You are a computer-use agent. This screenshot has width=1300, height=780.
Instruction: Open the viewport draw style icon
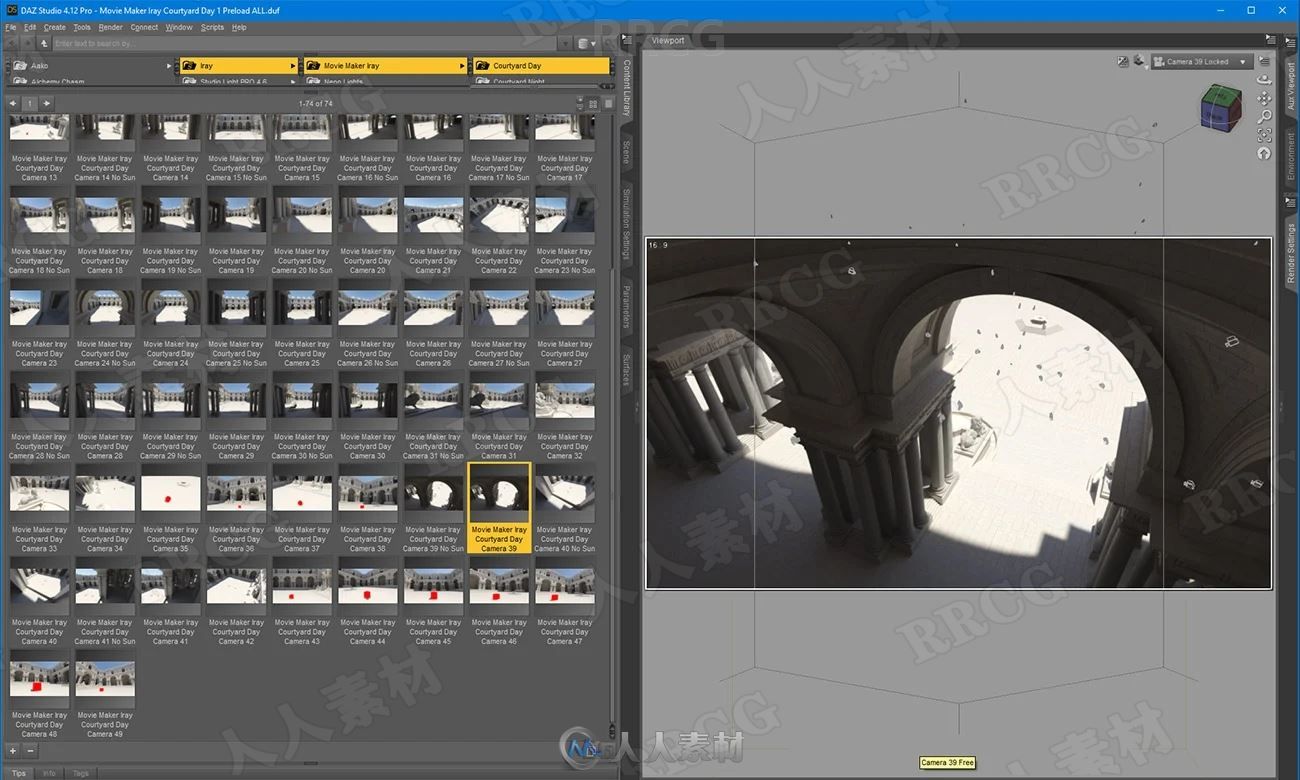click(1138, 61)
